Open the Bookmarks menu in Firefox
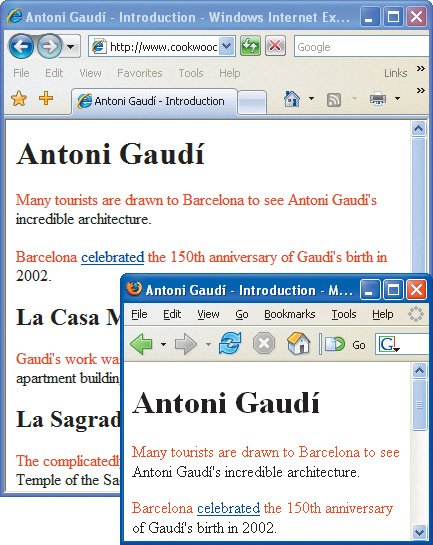The height and width of the screenshot is (545, 433). click(x=289, y=314)
